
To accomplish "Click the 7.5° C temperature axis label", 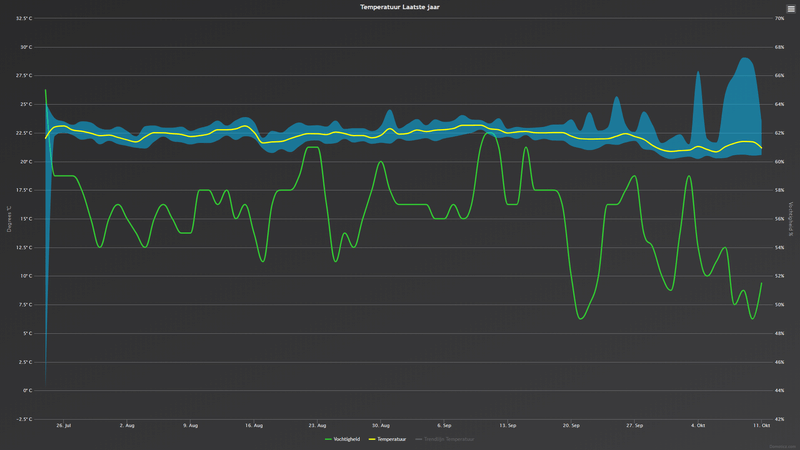I will tap(24, 305).
